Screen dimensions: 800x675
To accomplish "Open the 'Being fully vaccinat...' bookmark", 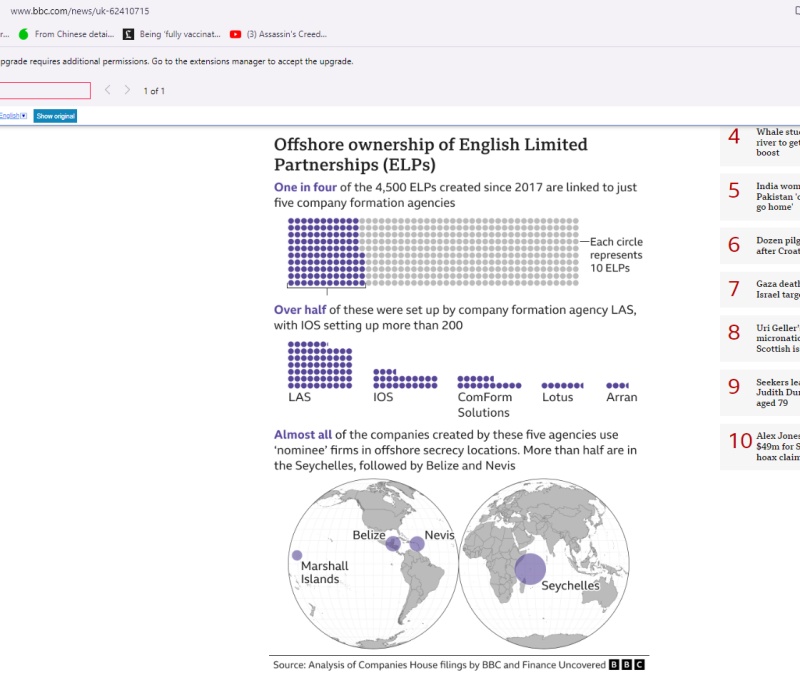I will (x=179, y=34).
